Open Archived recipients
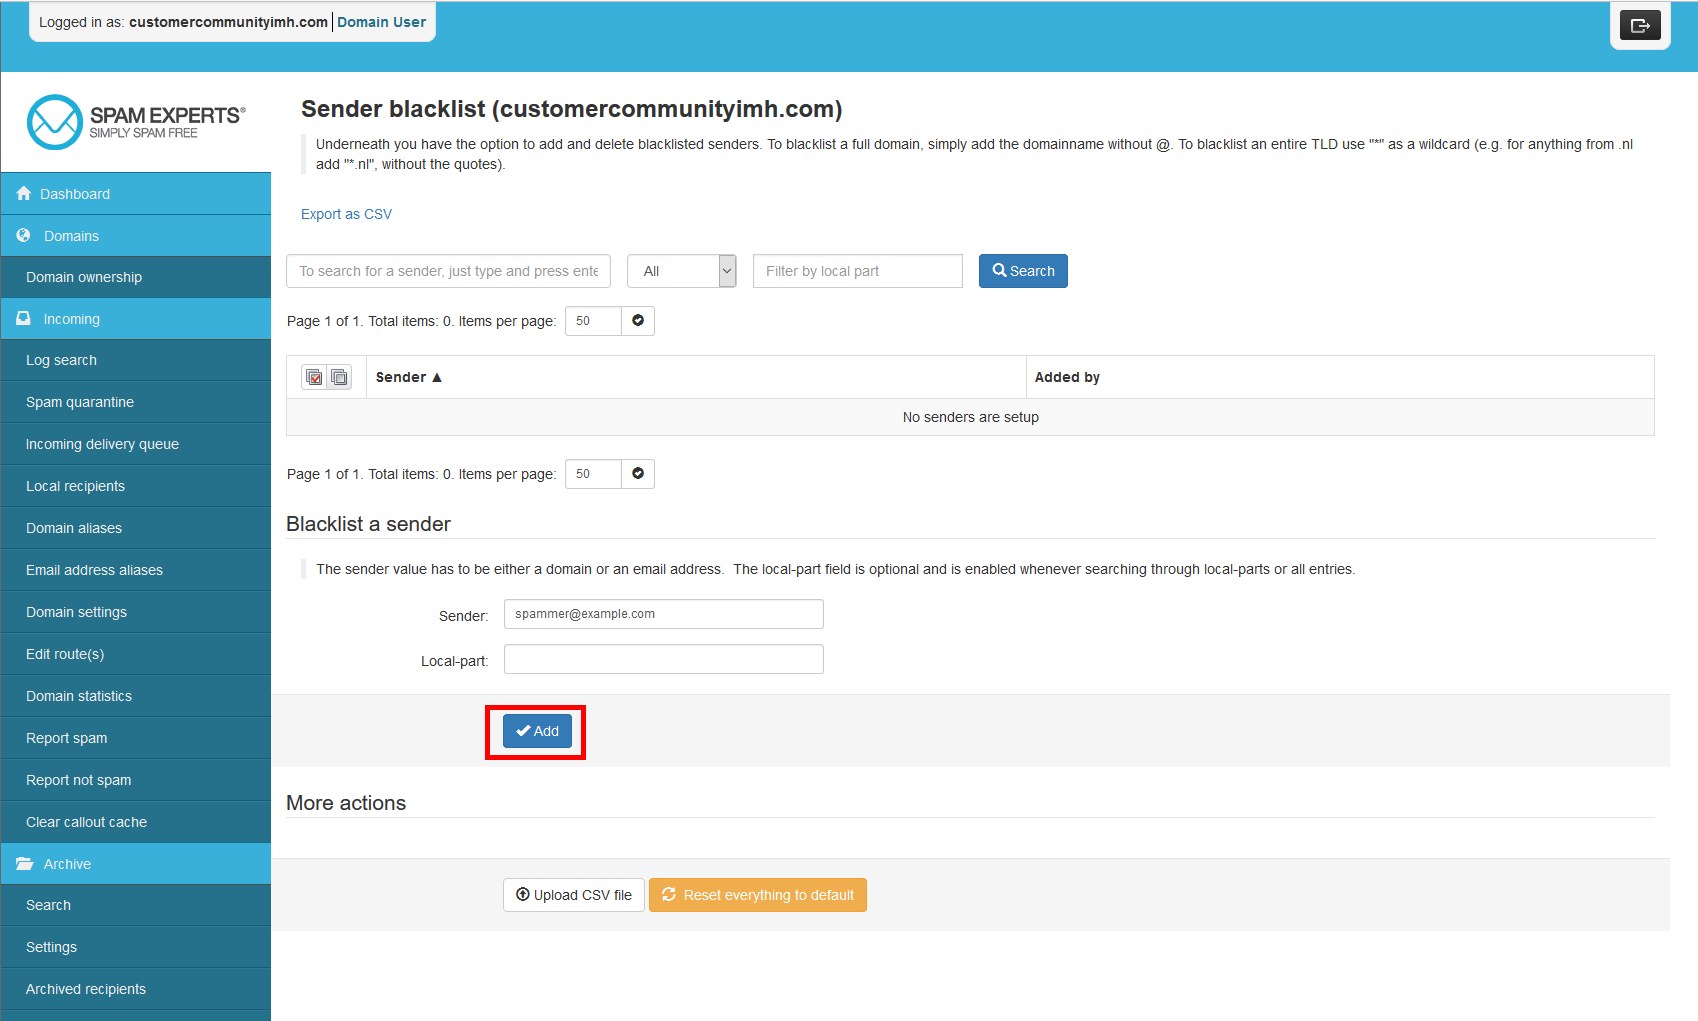This screenshot has height=1021, width=1698. 136,989
